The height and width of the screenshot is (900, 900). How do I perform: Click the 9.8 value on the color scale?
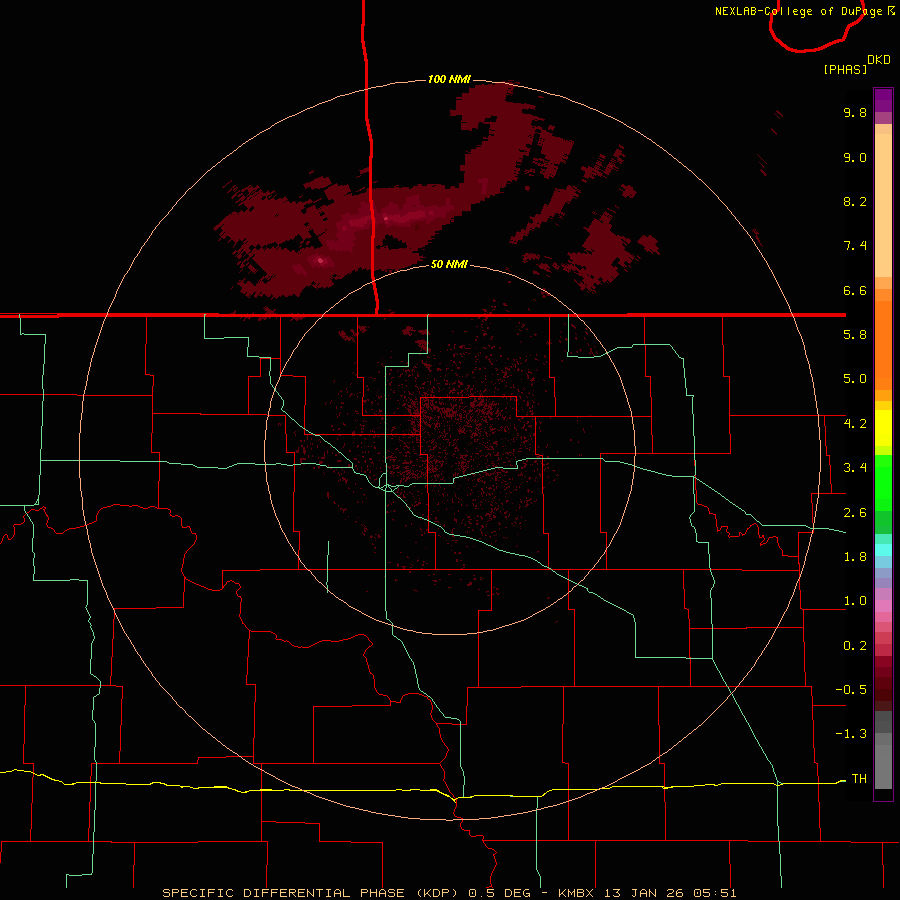[855, 112]
